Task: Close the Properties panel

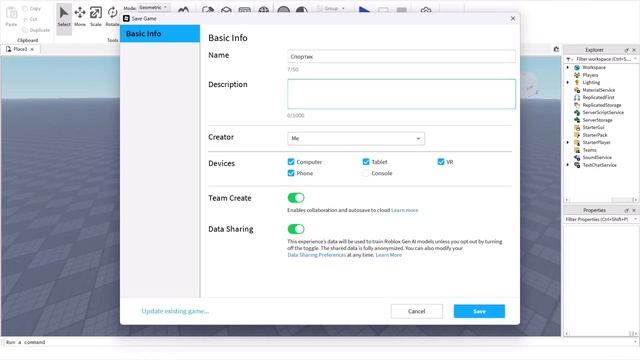Action: click(x=634, y=210)
